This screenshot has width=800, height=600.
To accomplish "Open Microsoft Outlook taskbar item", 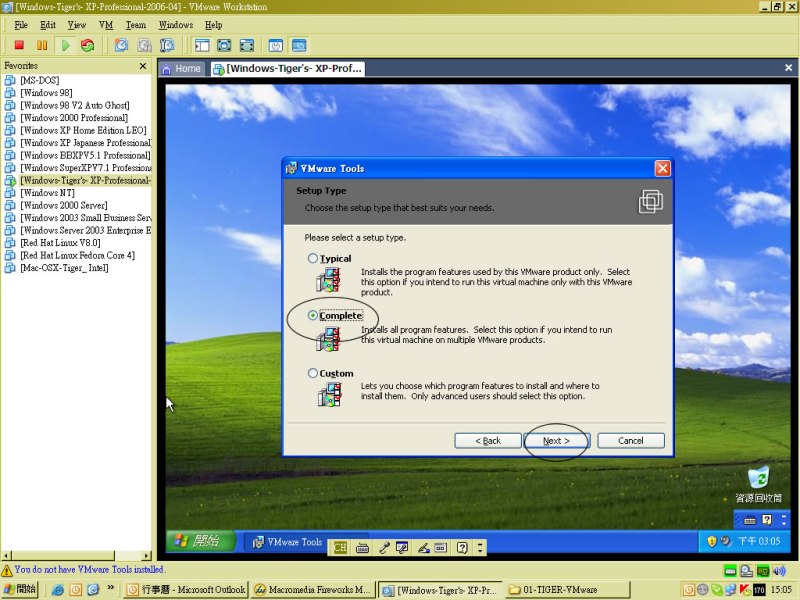I will click(x=187, y=590).
